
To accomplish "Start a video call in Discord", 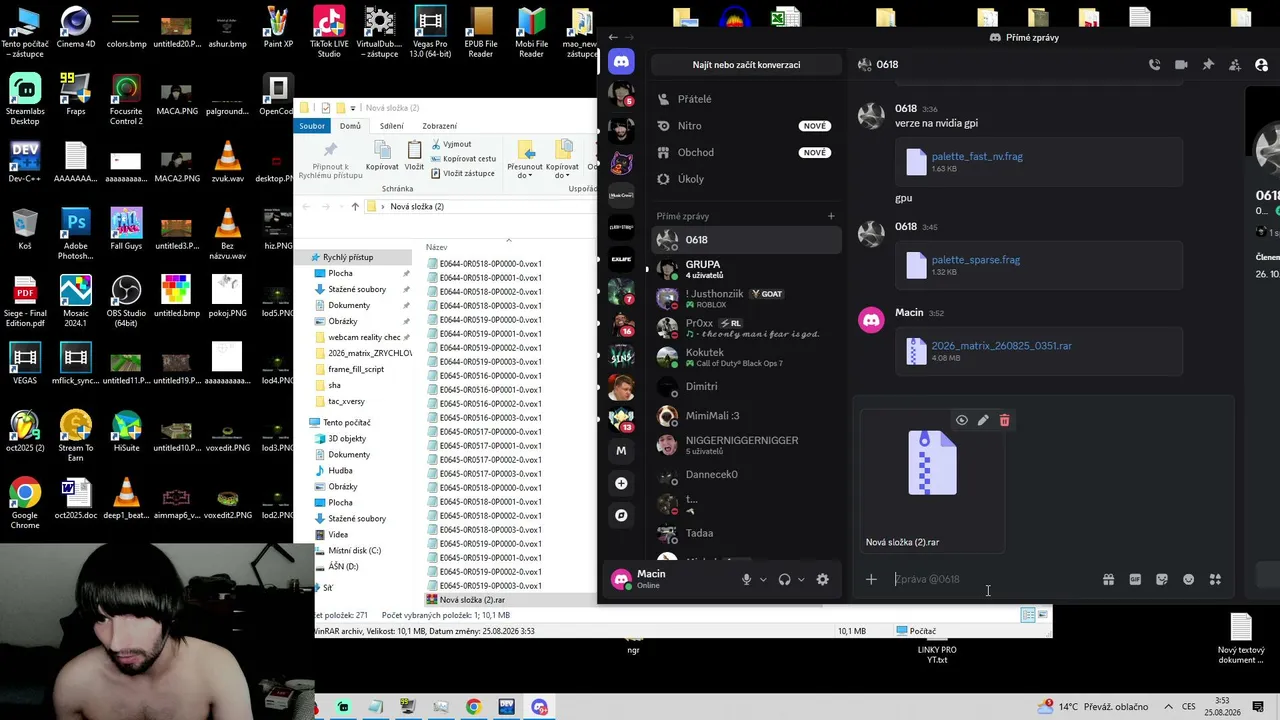I will (1181, 65).
